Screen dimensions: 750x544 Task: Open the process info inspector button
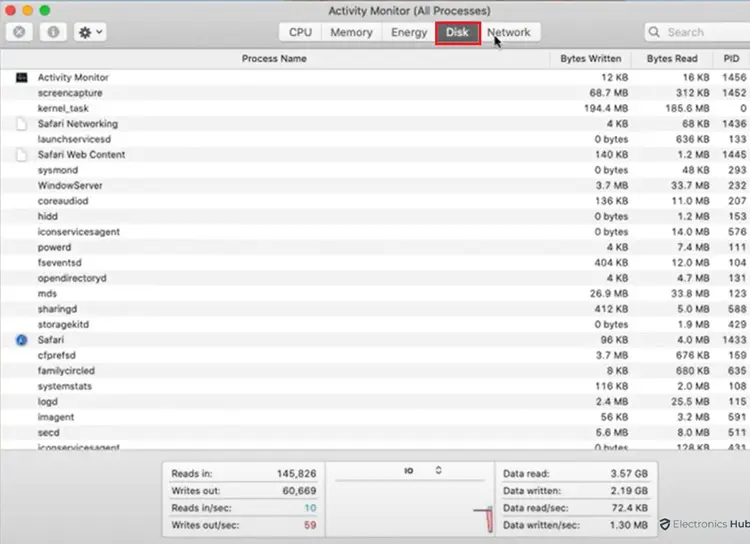point(53,32)
